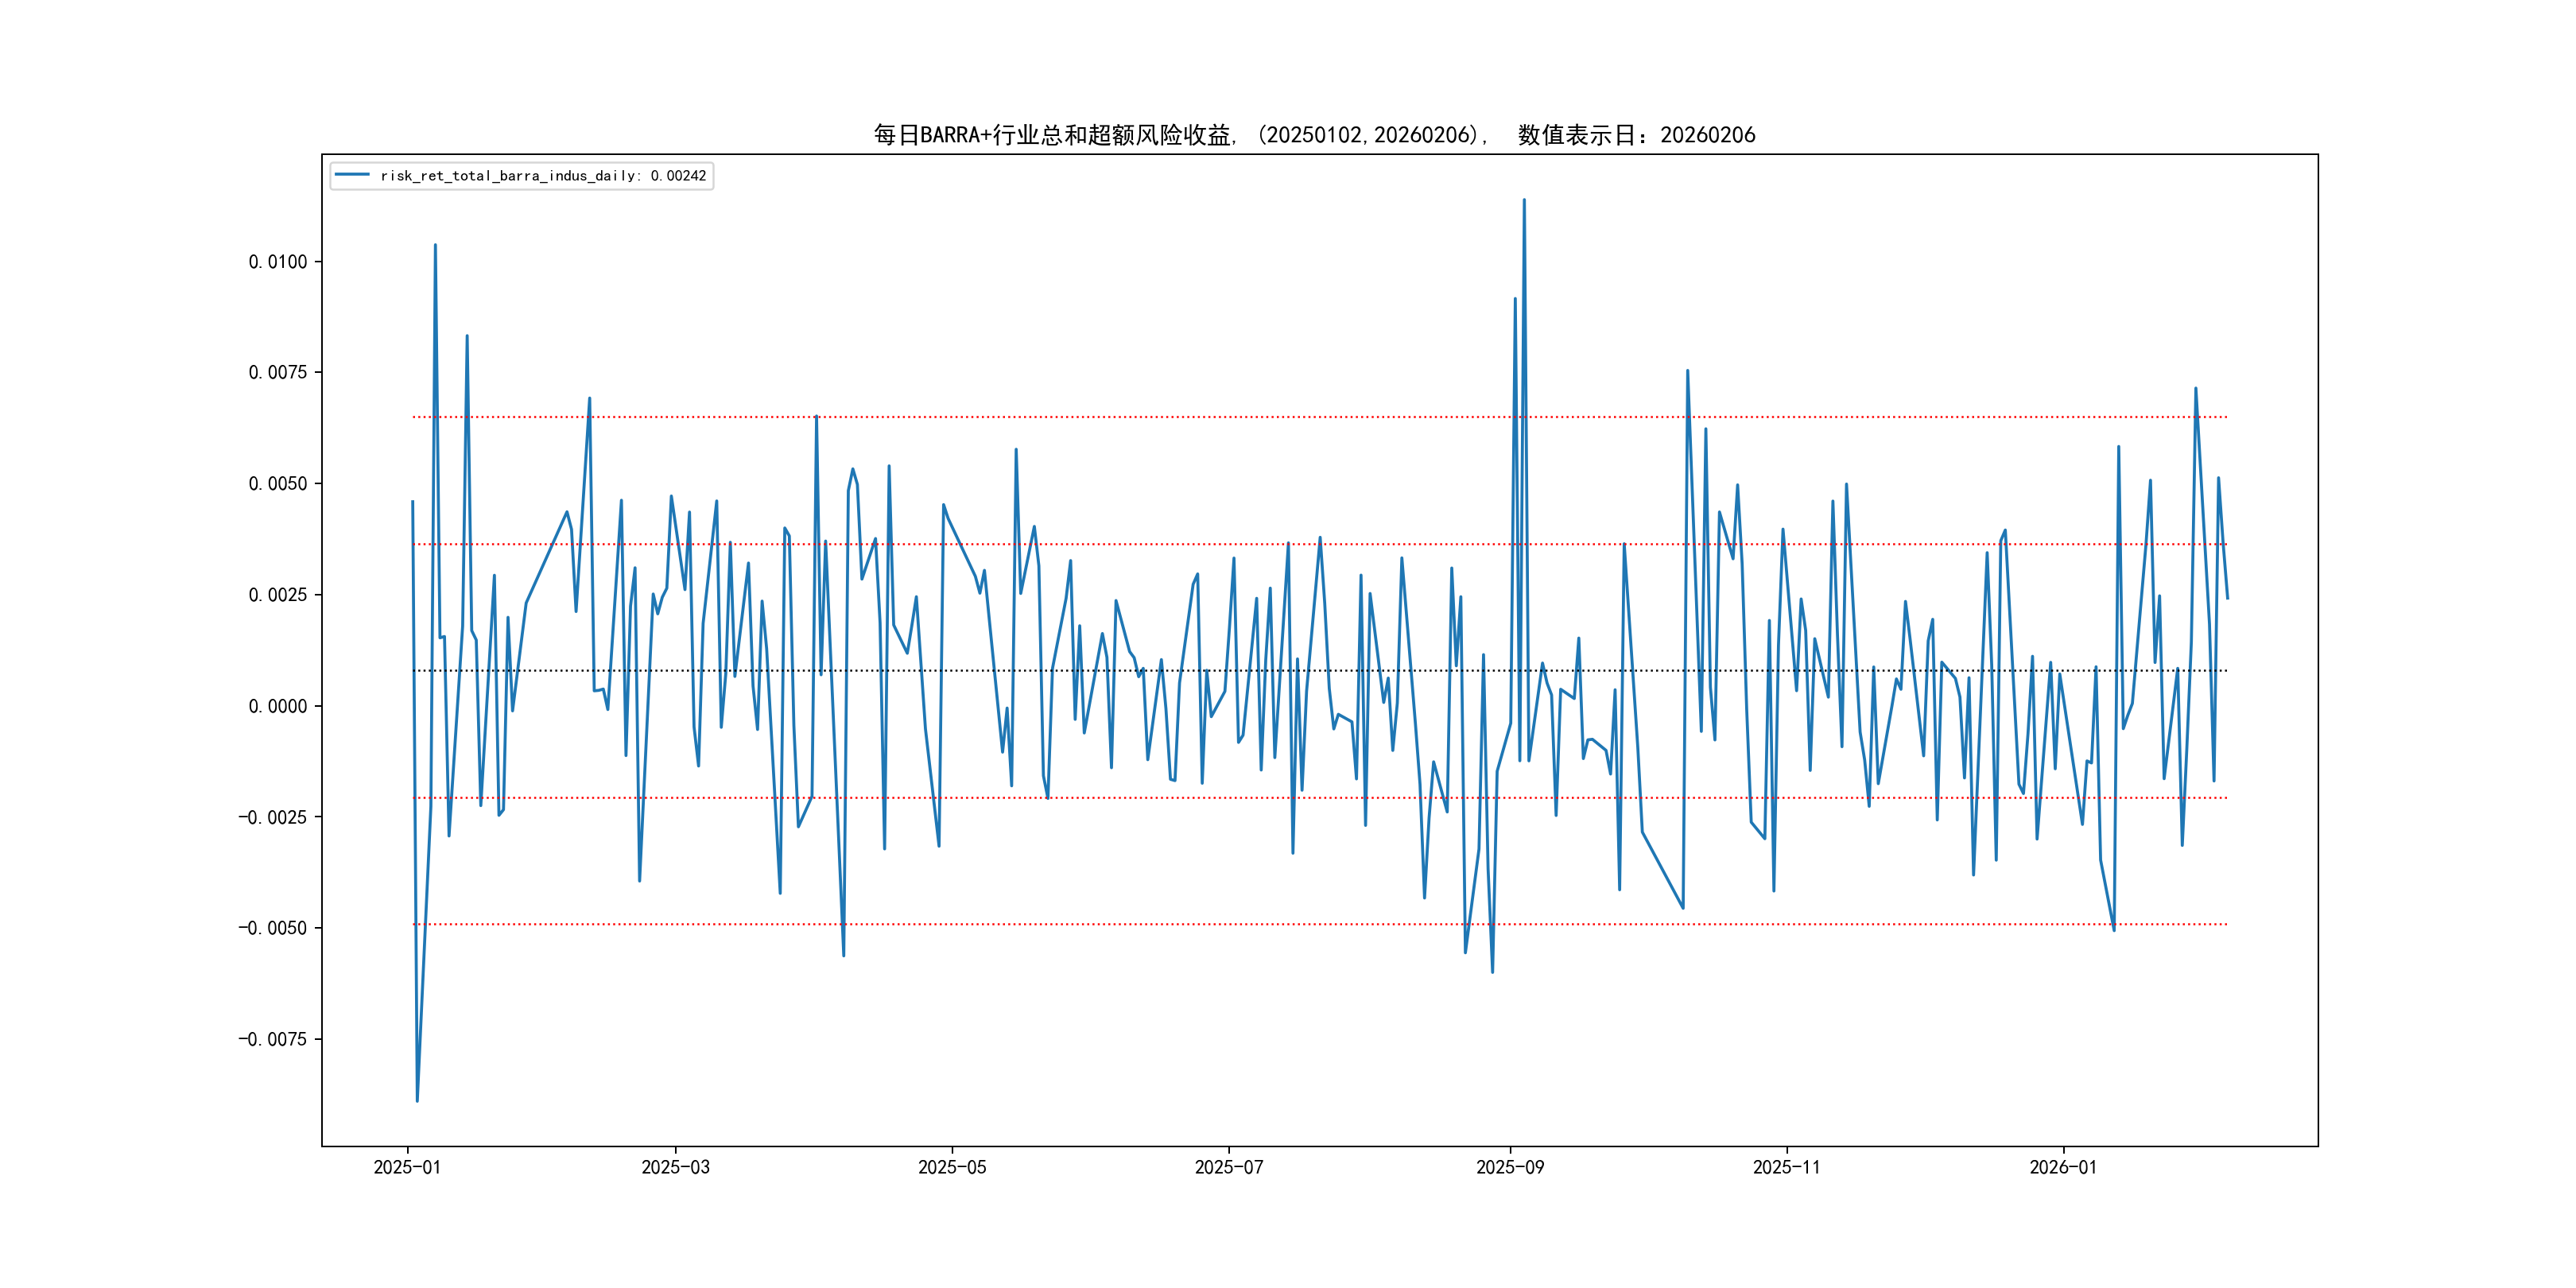Click the lowest trough near 2025-01
Screen dimensions: 2576x1288
[417, 1101]
